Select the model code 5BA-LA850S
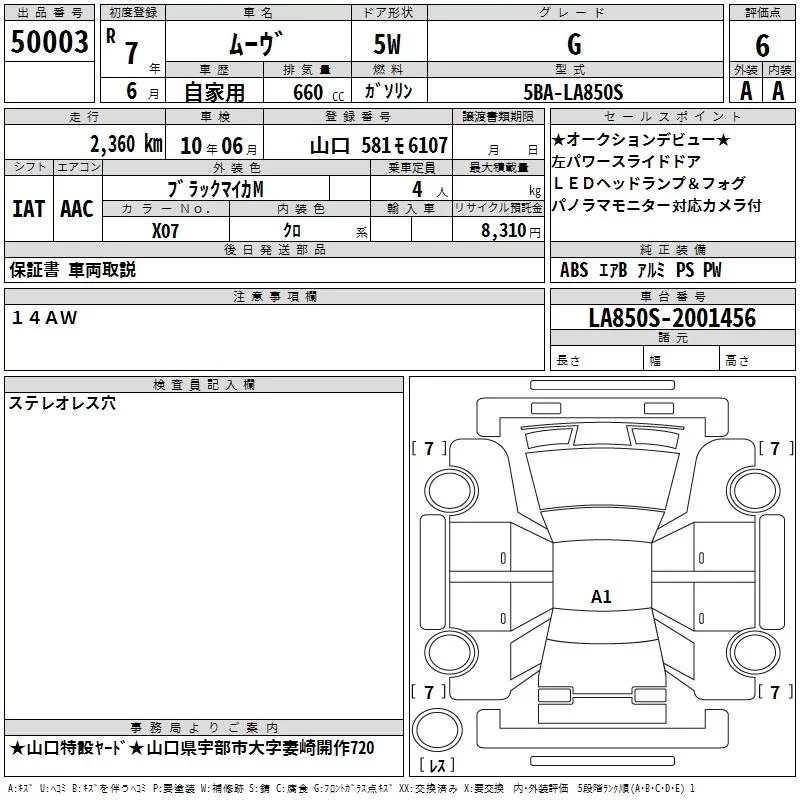The image size is (800, 800). [573, 92]
